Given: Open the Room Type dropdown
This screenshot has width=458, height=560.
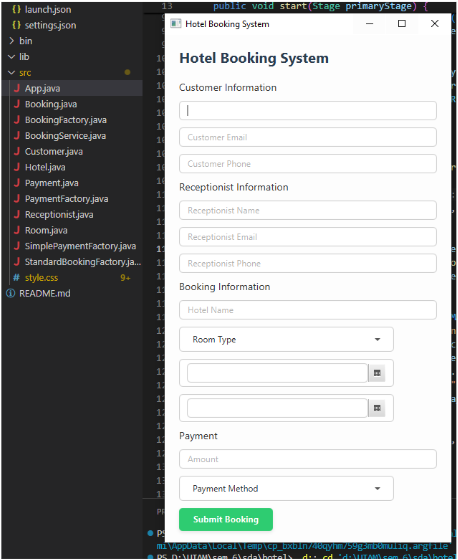Looking at the screenshot, I should [286, 339].
